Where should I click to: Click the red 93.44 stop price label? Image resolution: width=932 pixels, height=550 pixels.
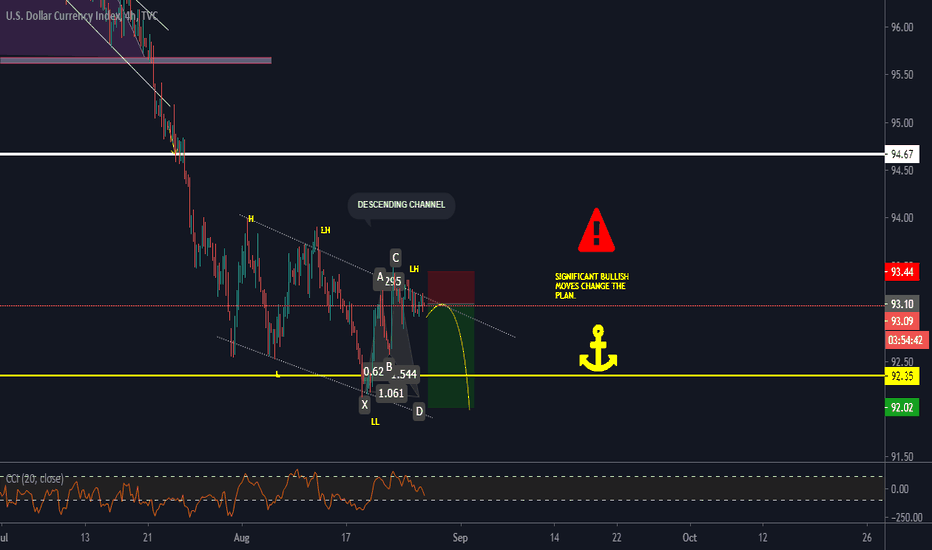[902, 272]
